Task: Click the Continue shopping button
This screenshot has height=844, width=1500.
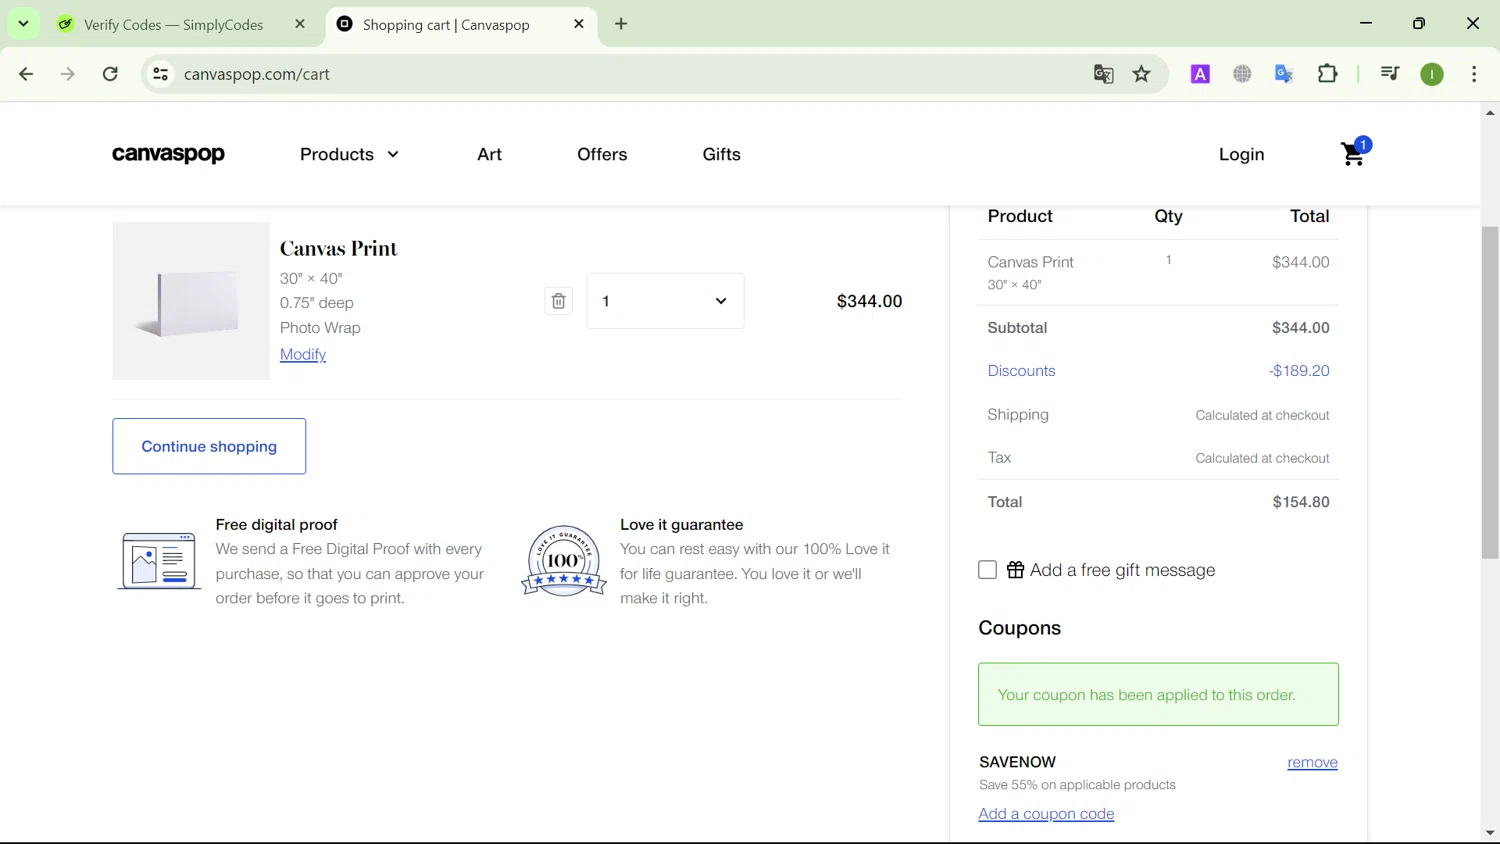Action: [x=209, y=446]
